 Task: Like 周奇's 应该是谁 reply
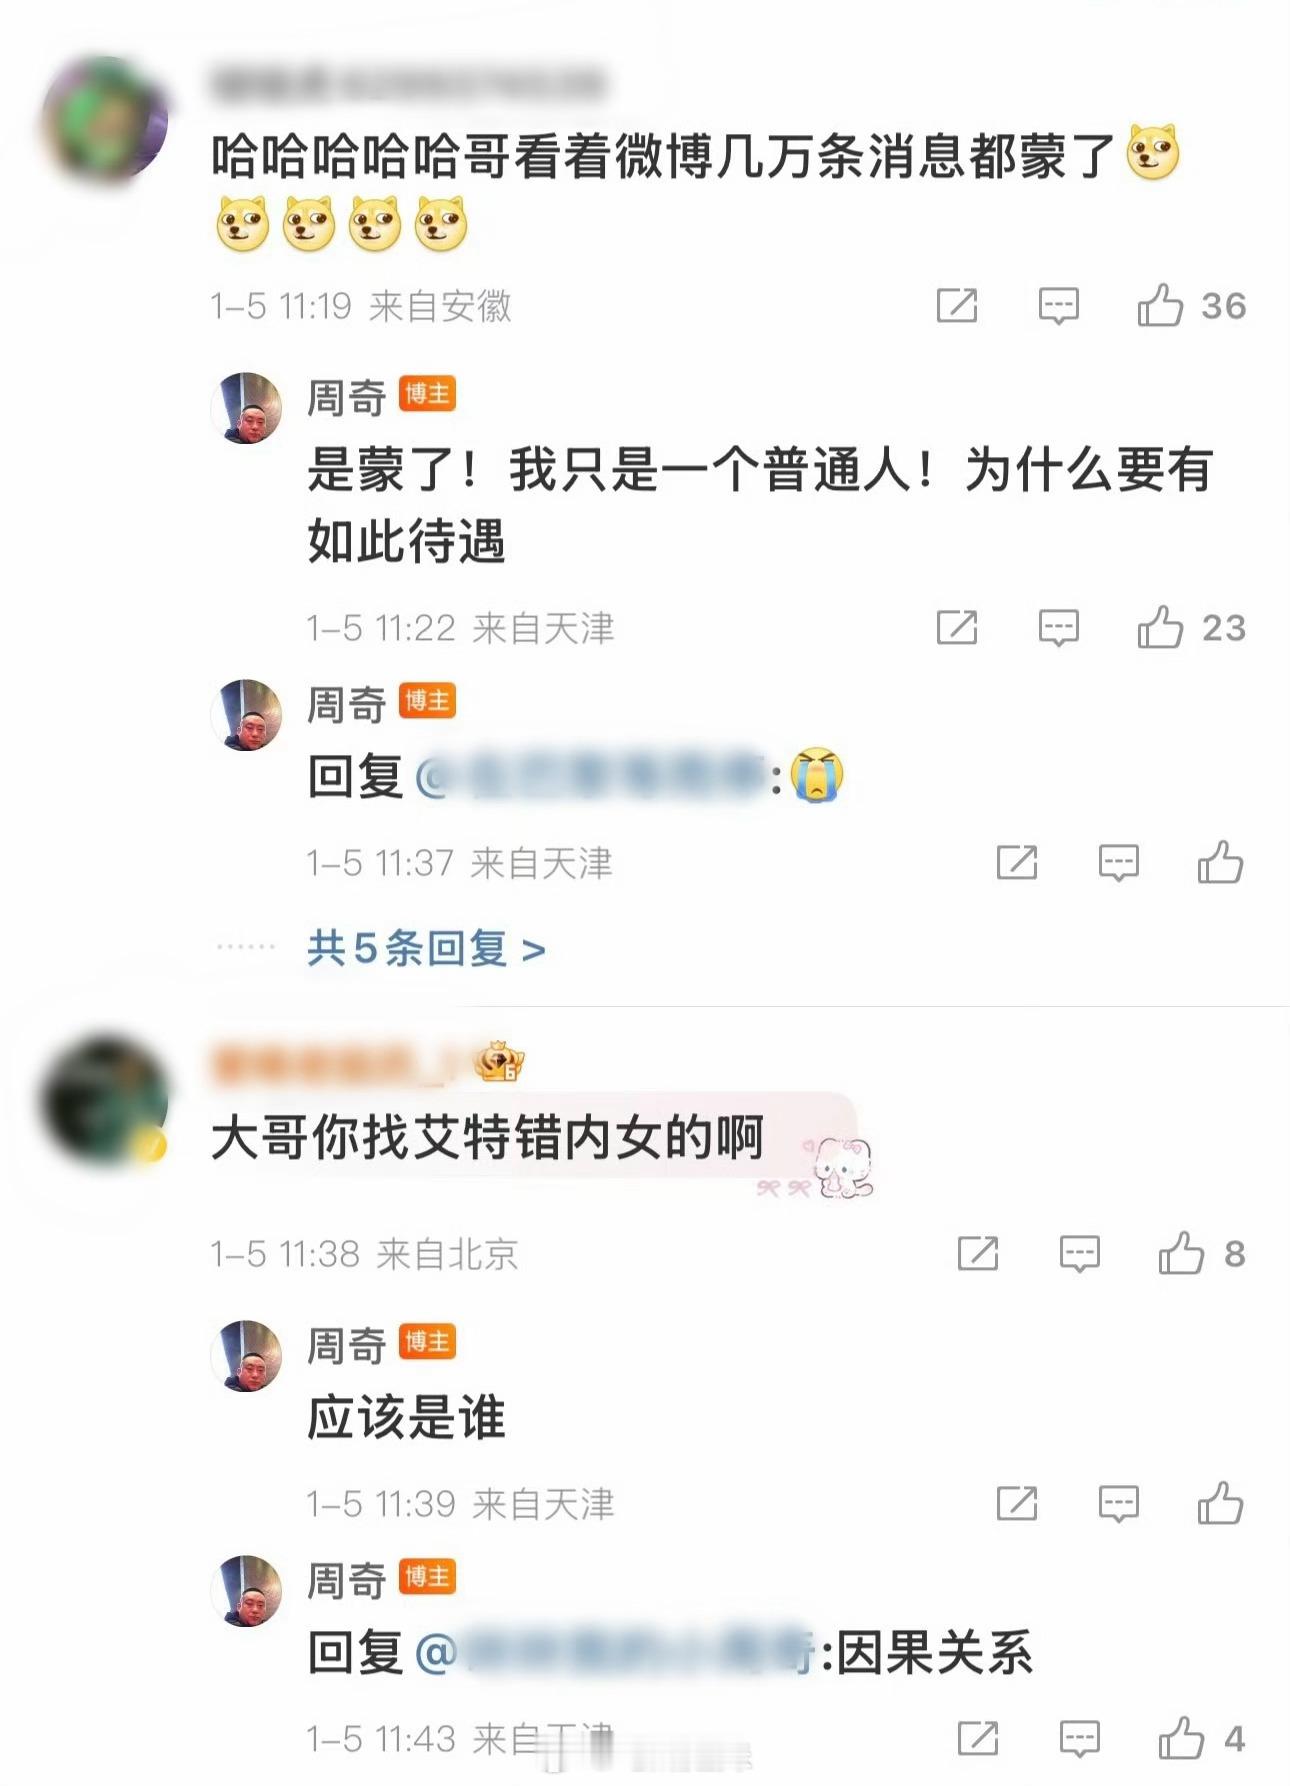[1220, 1502]
